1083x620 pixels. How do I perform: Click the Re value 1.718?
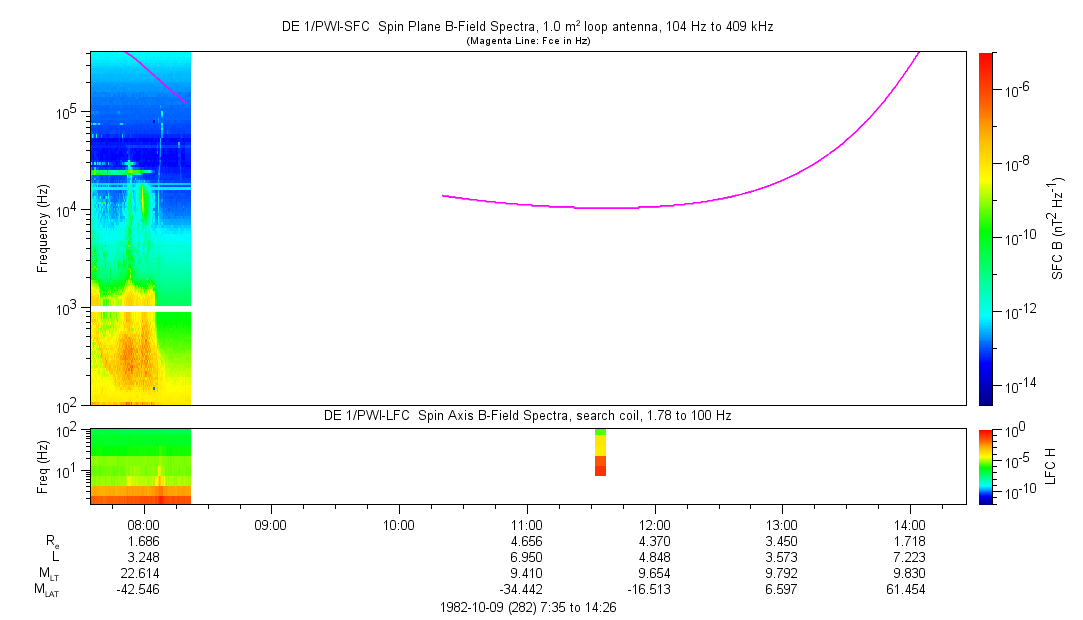909,541
